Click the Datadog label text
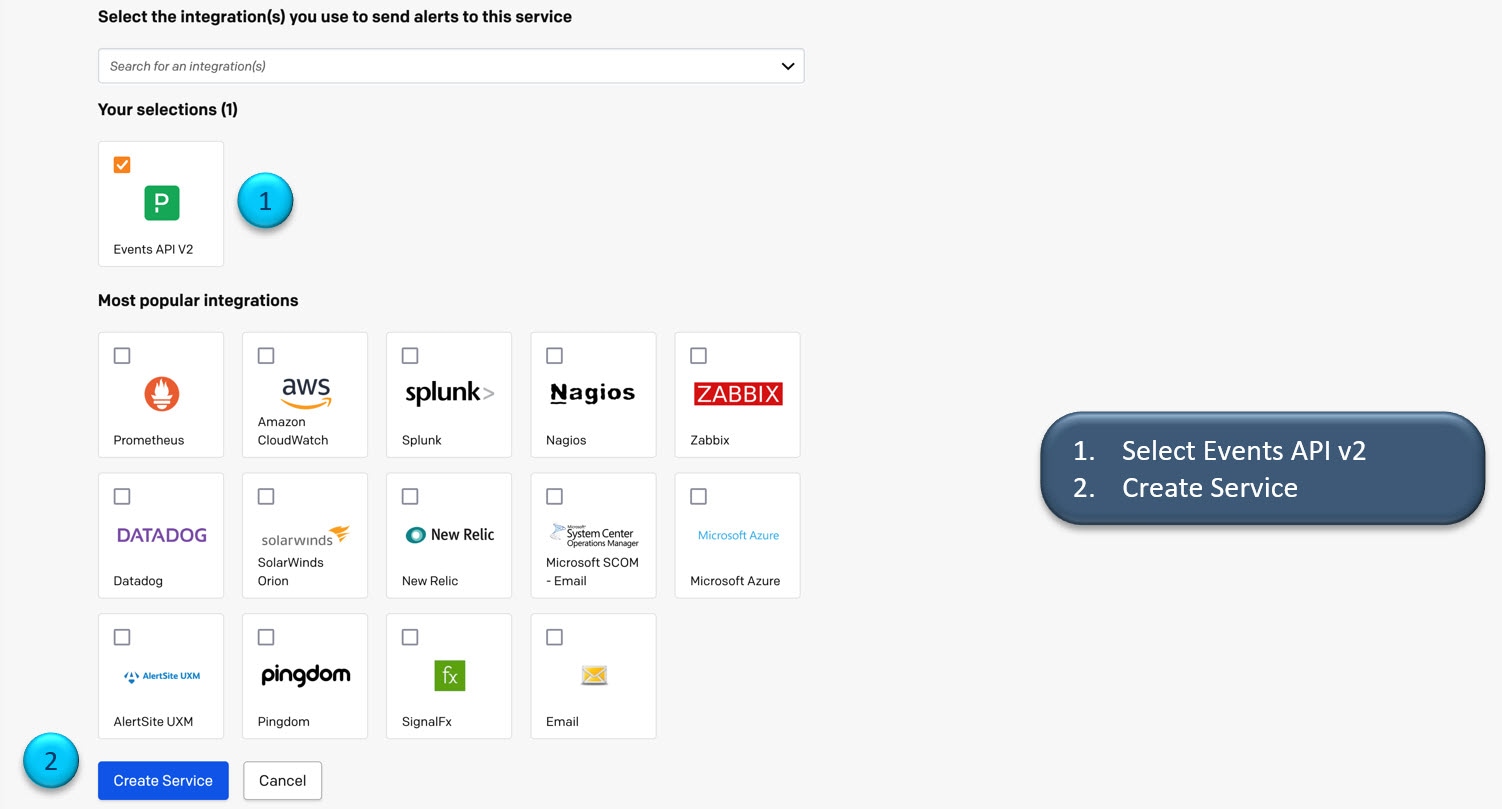The width and height of the screenshot is (1502, 809). coord(138,582)
